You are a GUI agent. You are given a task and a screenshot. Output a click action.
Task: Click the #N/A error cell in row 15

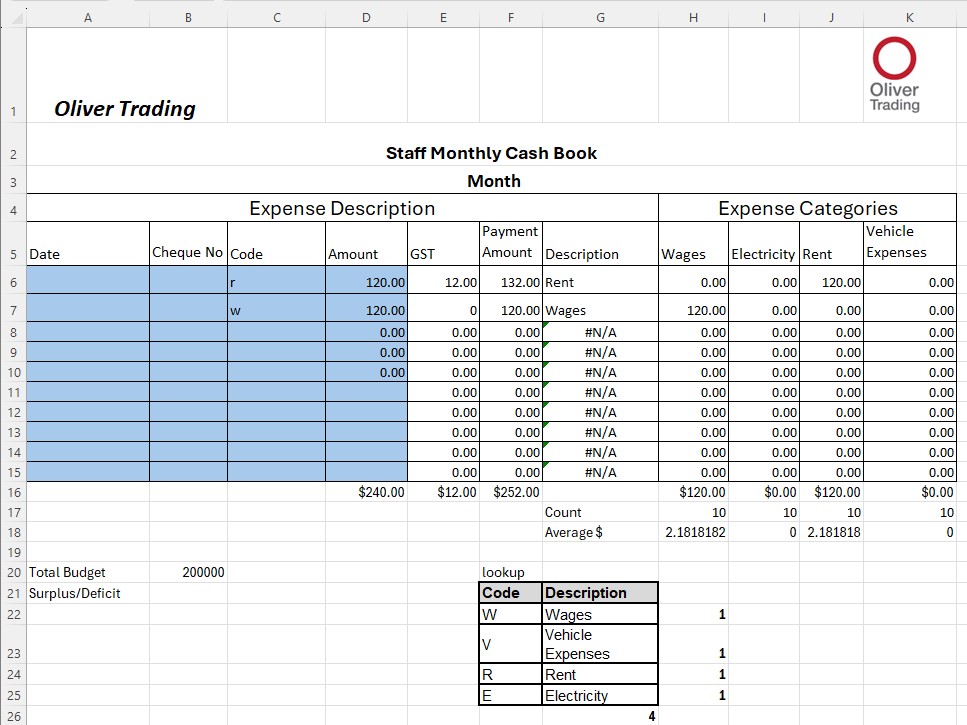tap(600, 472)
